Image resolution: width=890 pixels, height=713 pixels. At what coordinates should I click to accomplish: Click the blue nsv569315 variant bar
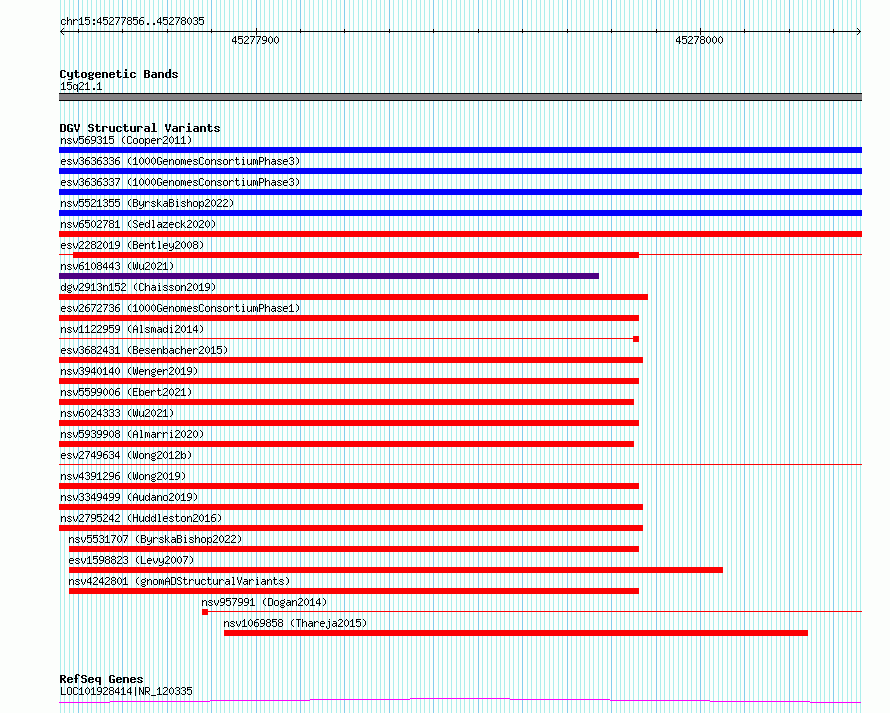(x=460, y=150)
